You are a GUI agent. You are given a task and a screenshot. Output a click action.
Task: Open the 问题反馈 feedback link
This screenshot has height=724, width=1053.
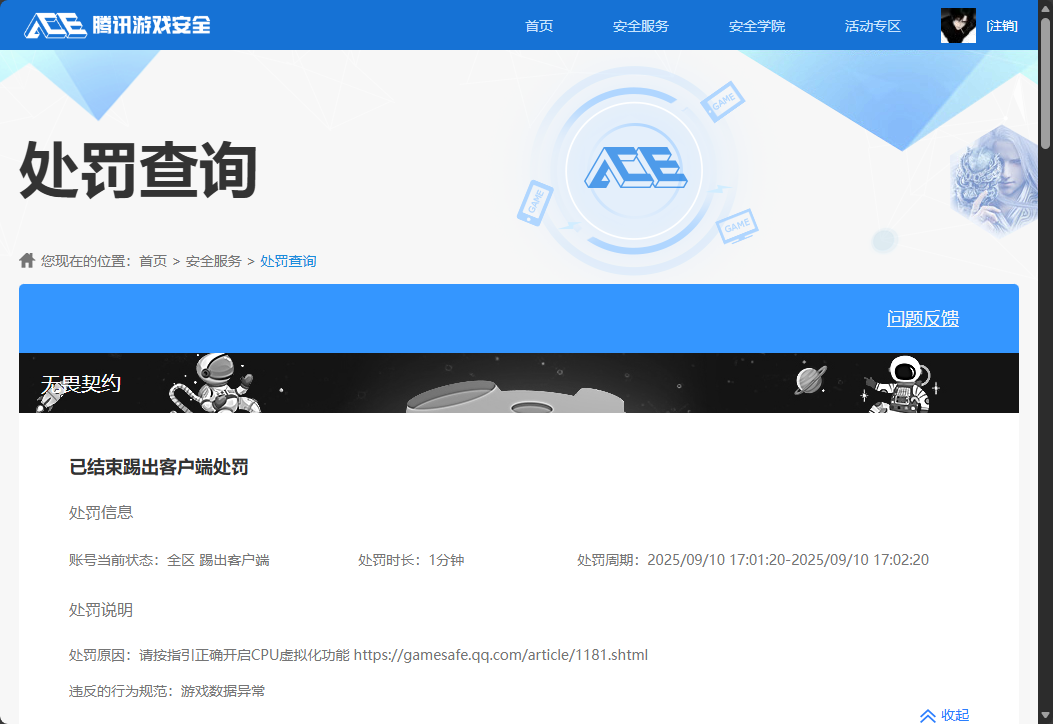[x=922, y=318]
